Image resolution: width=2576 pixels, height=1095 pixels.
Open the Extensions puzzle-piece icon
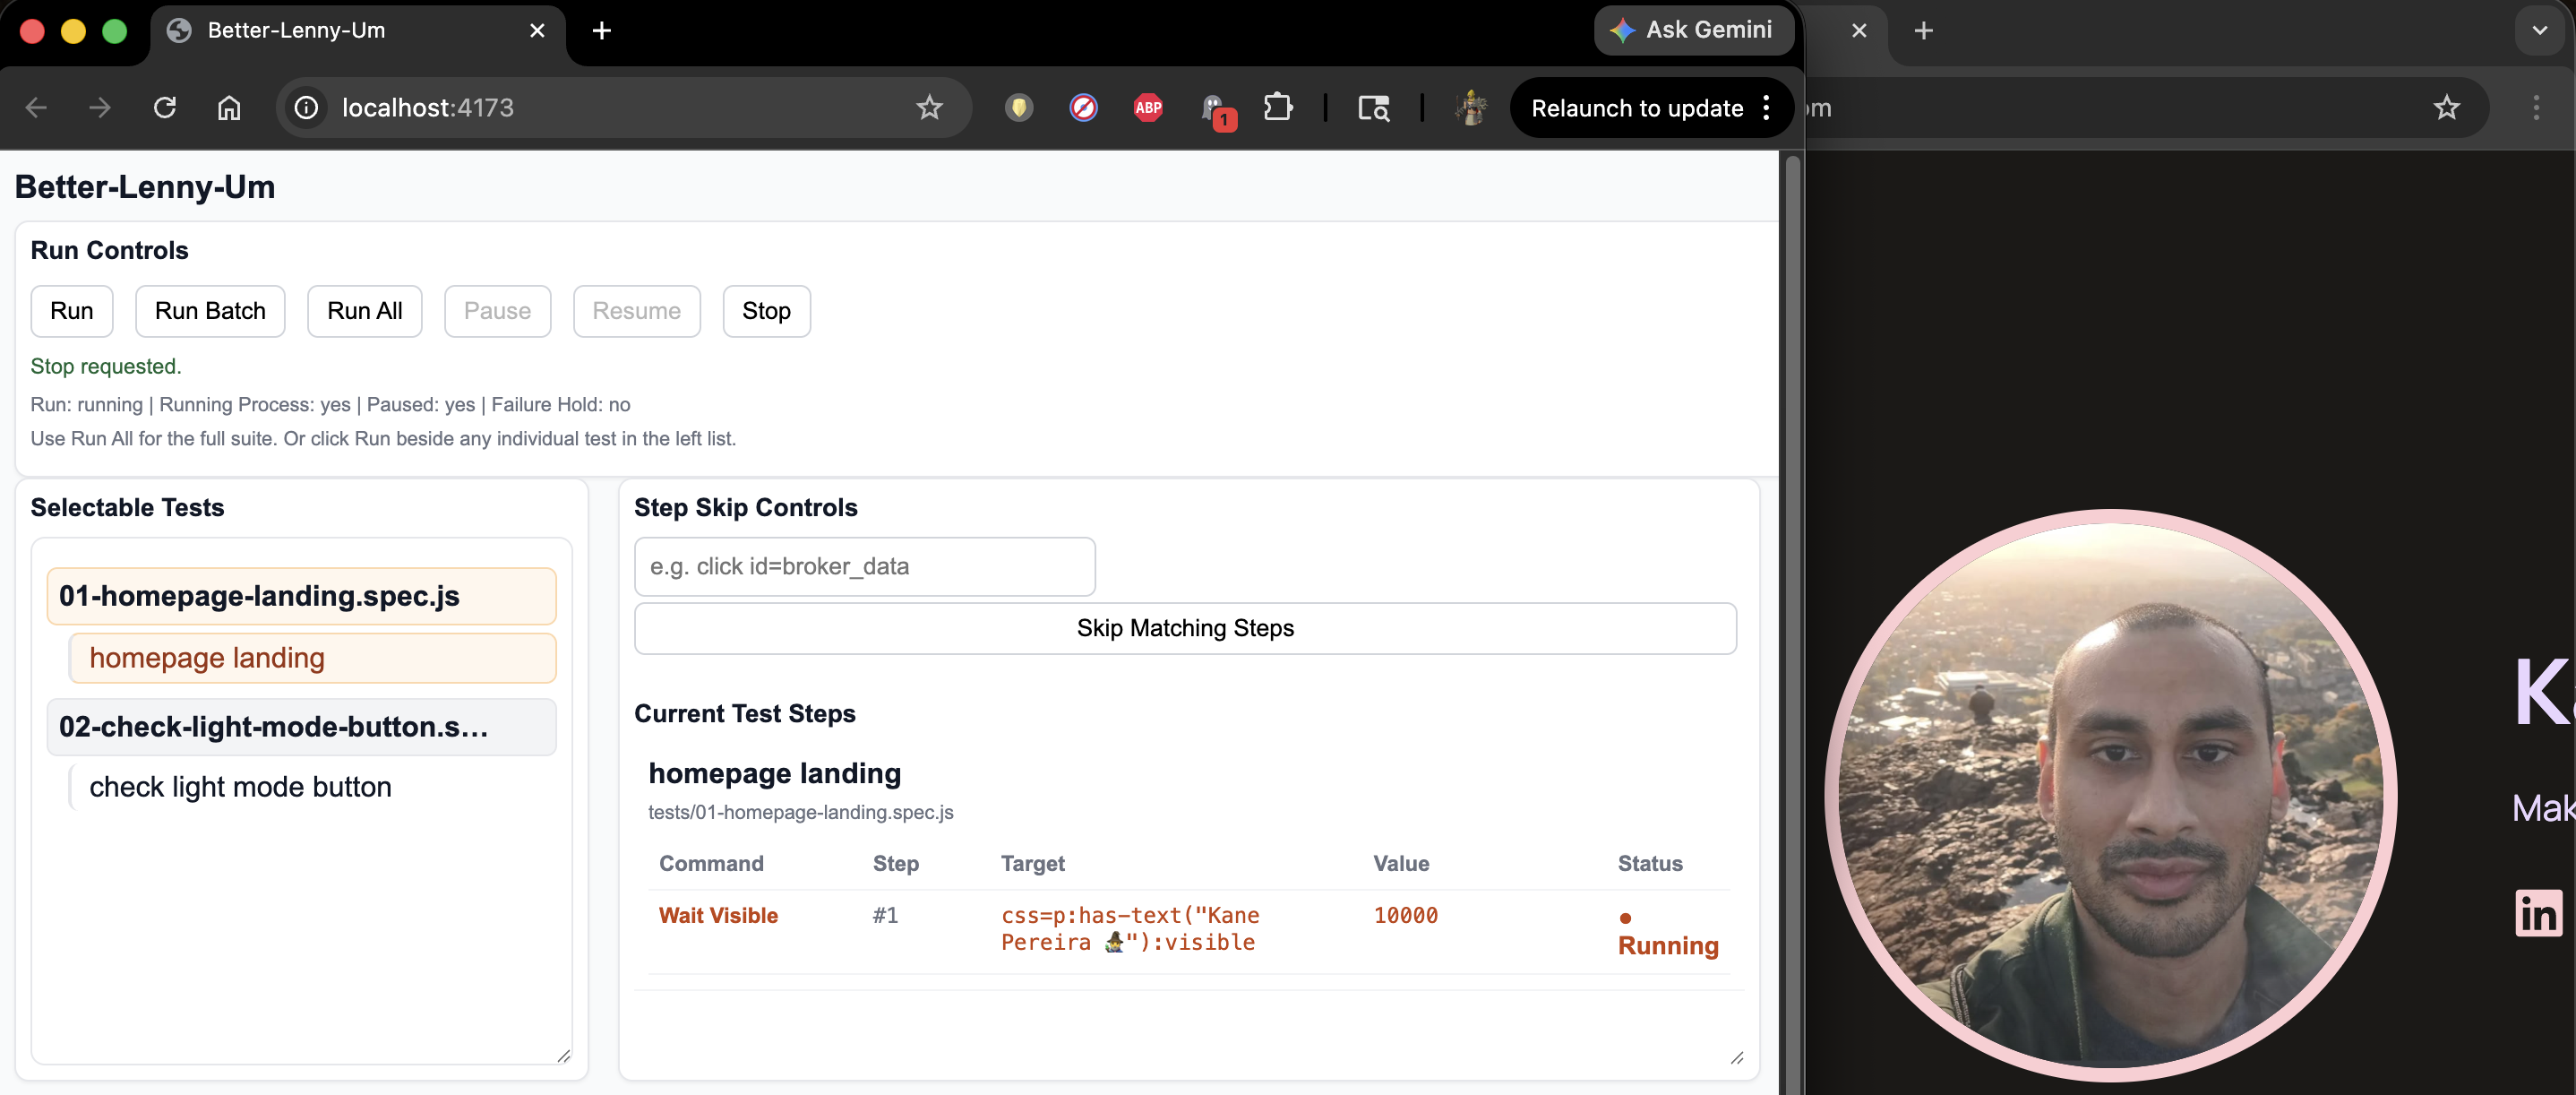1277,108
